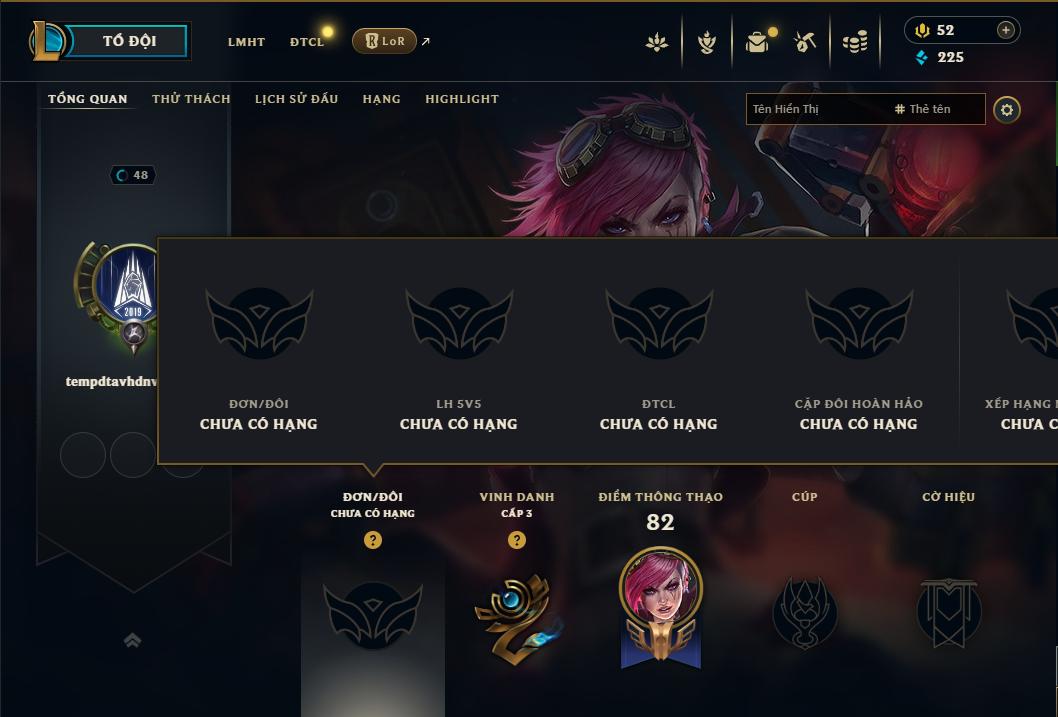Screen dimensions: 1058x717
Task: Switch to the THỬ THÁCH tab
Action: click(191, 98)
